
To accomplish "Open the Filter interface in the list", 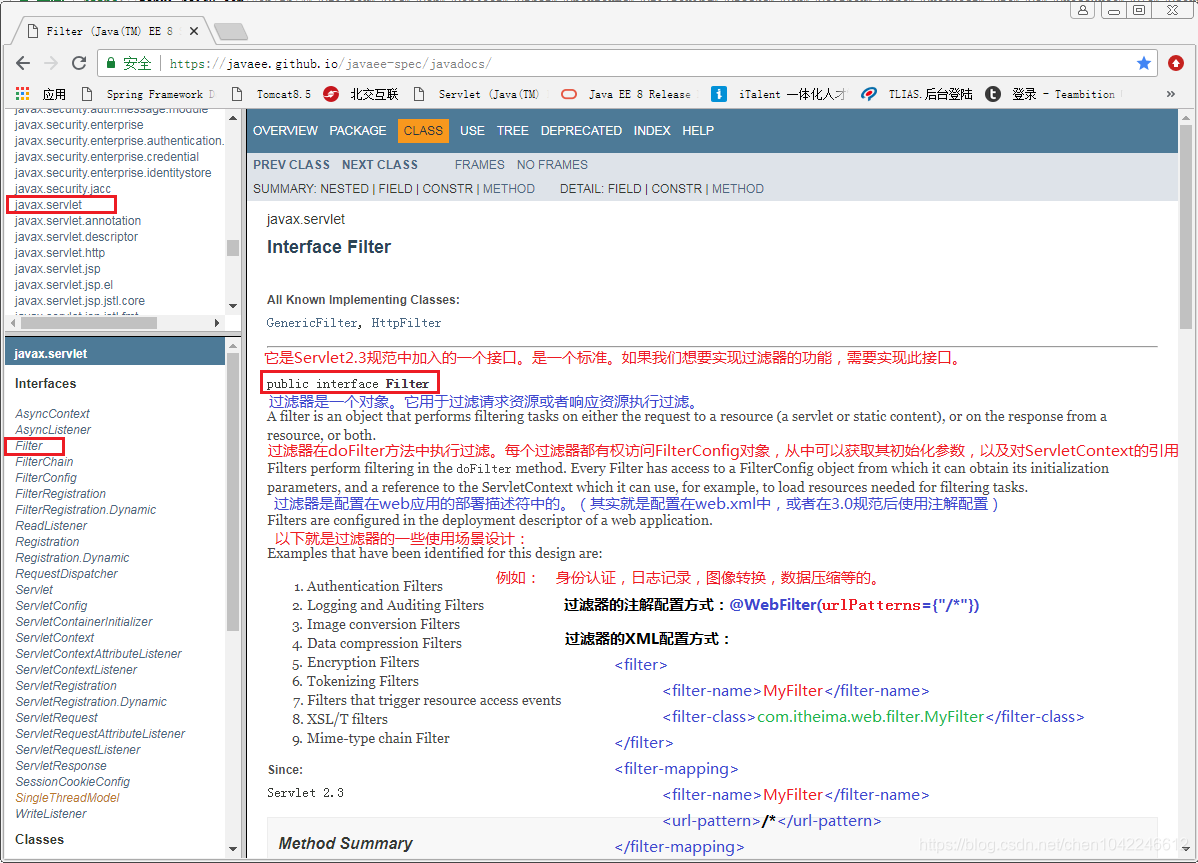I will 29,446.
